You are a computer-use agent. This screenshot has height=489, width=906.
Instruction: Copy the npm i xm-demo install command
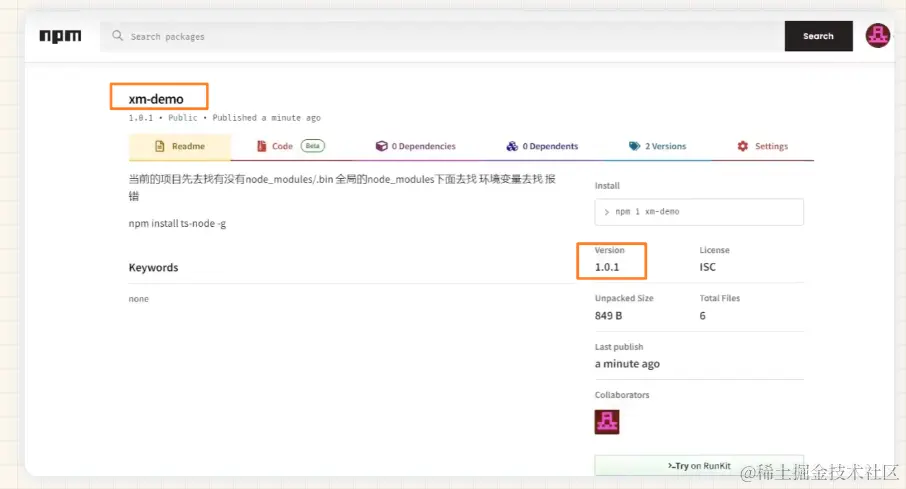(x=699, y=212)
